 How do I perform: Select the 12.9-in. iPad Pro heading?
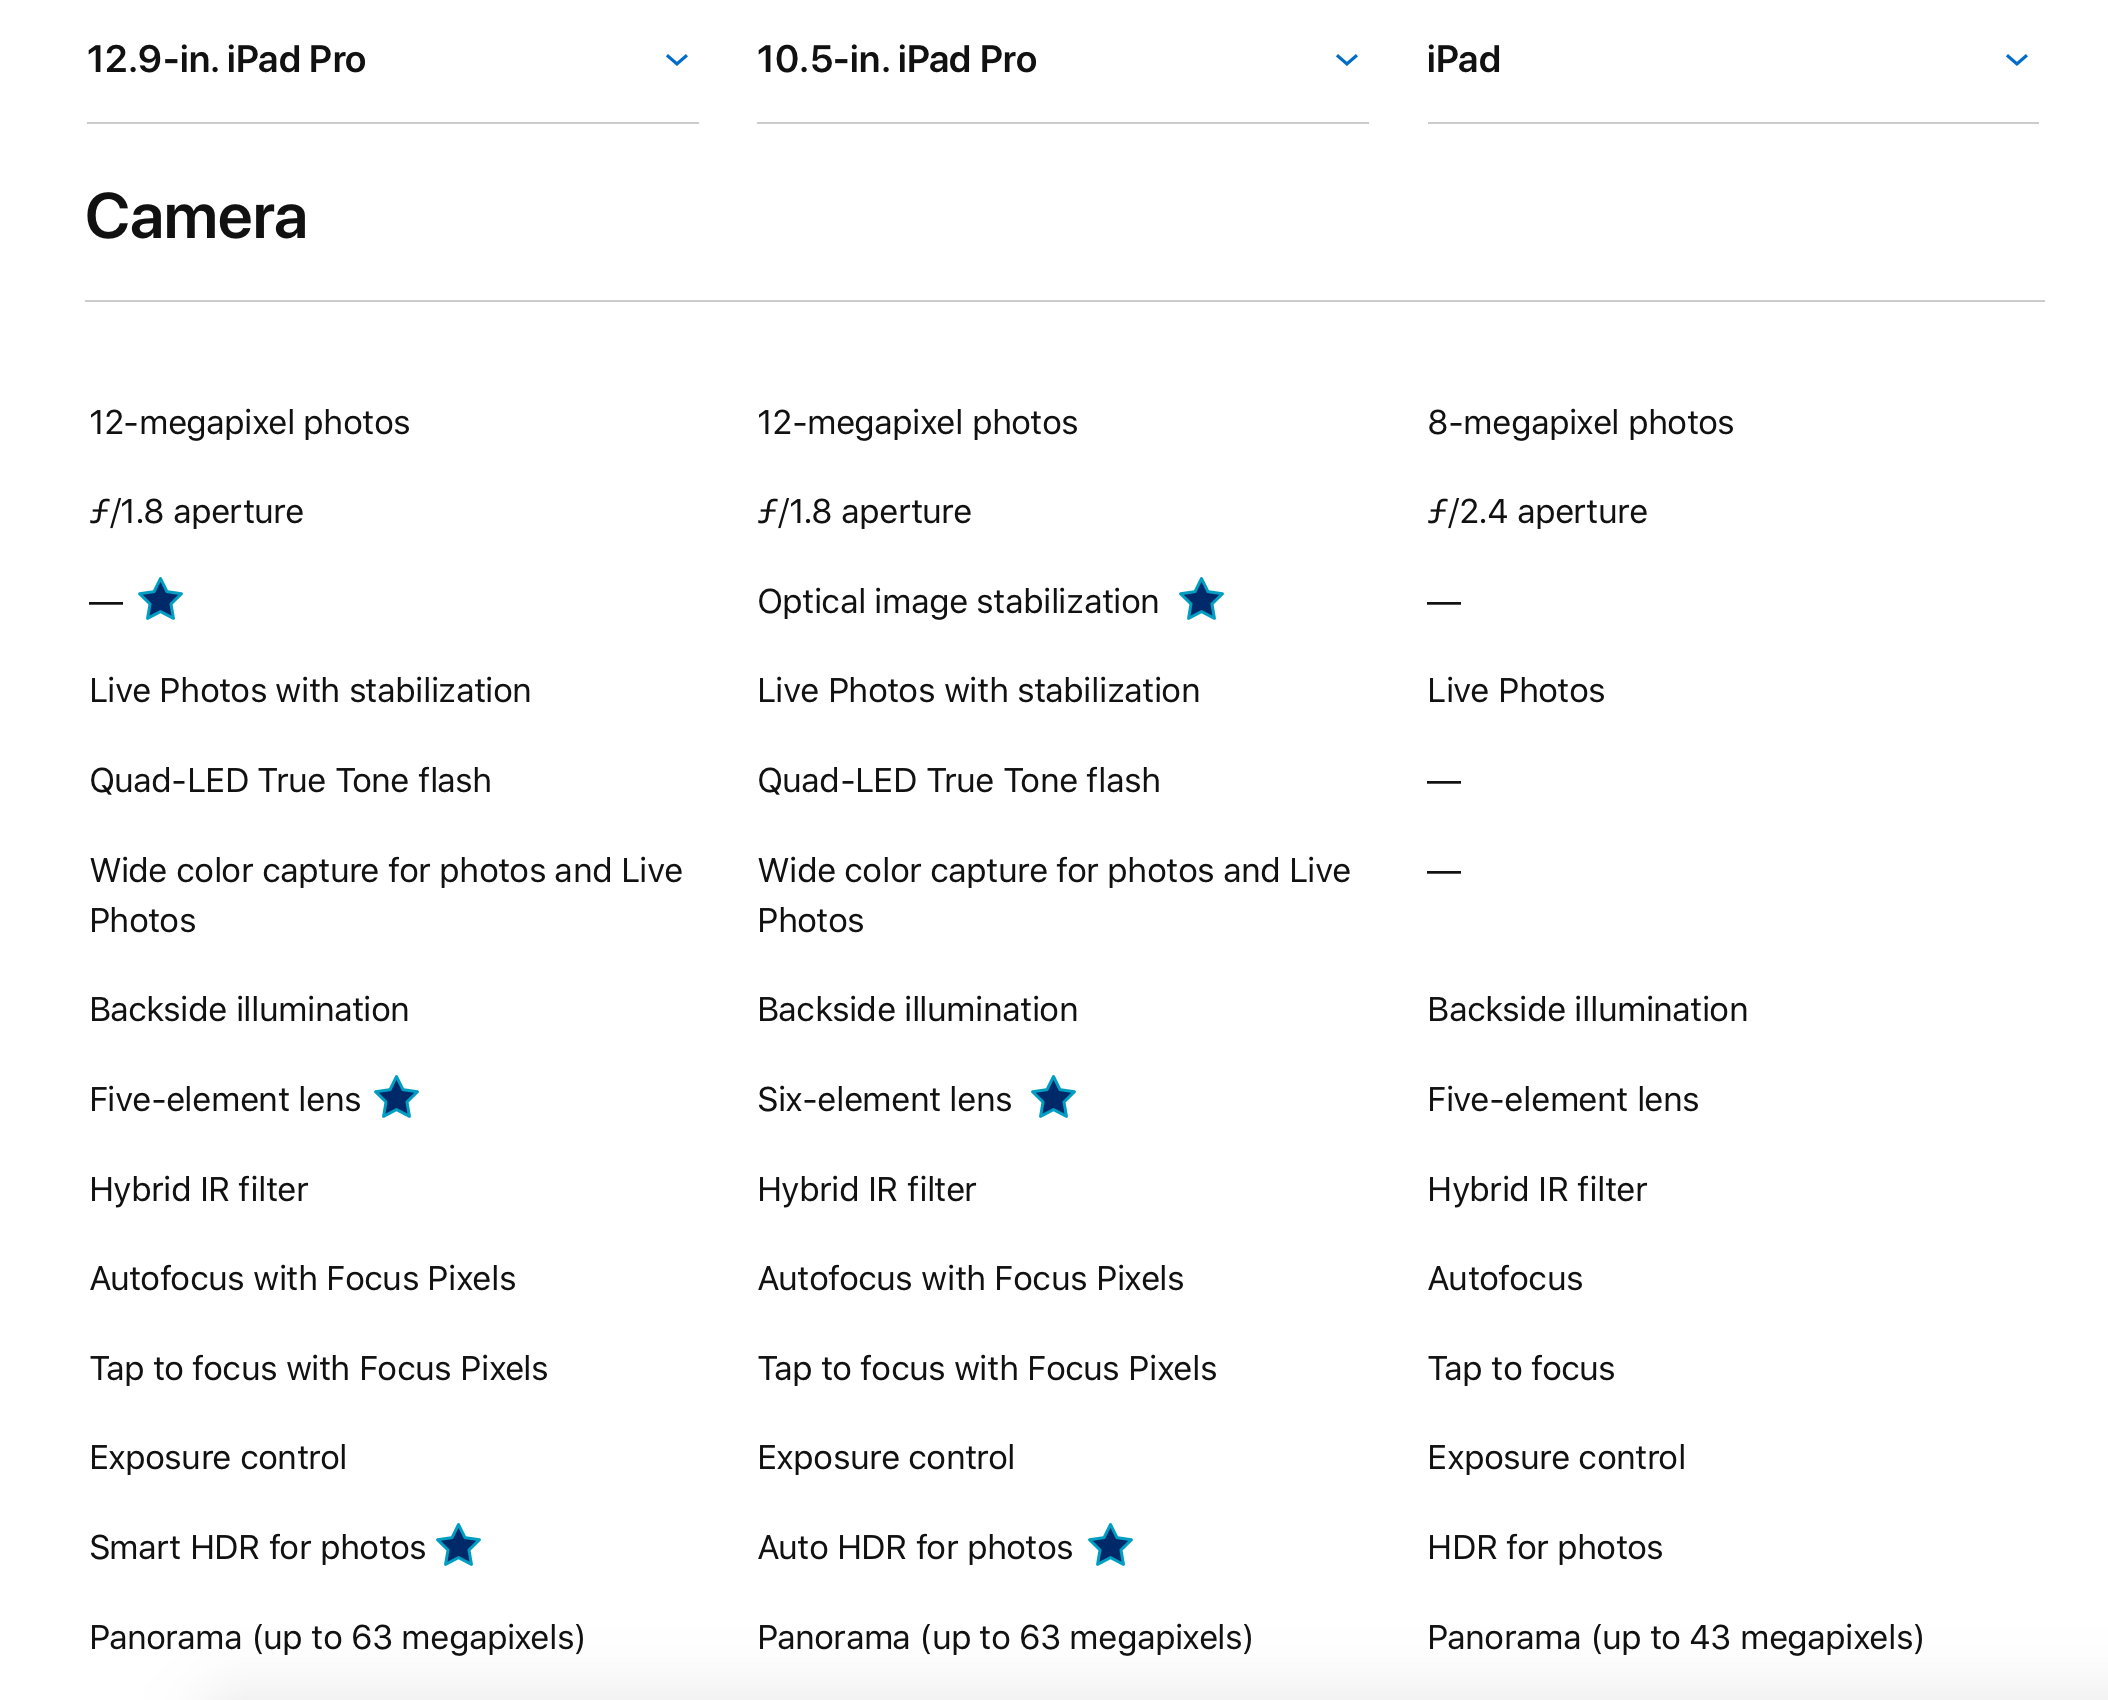[227, 60]
